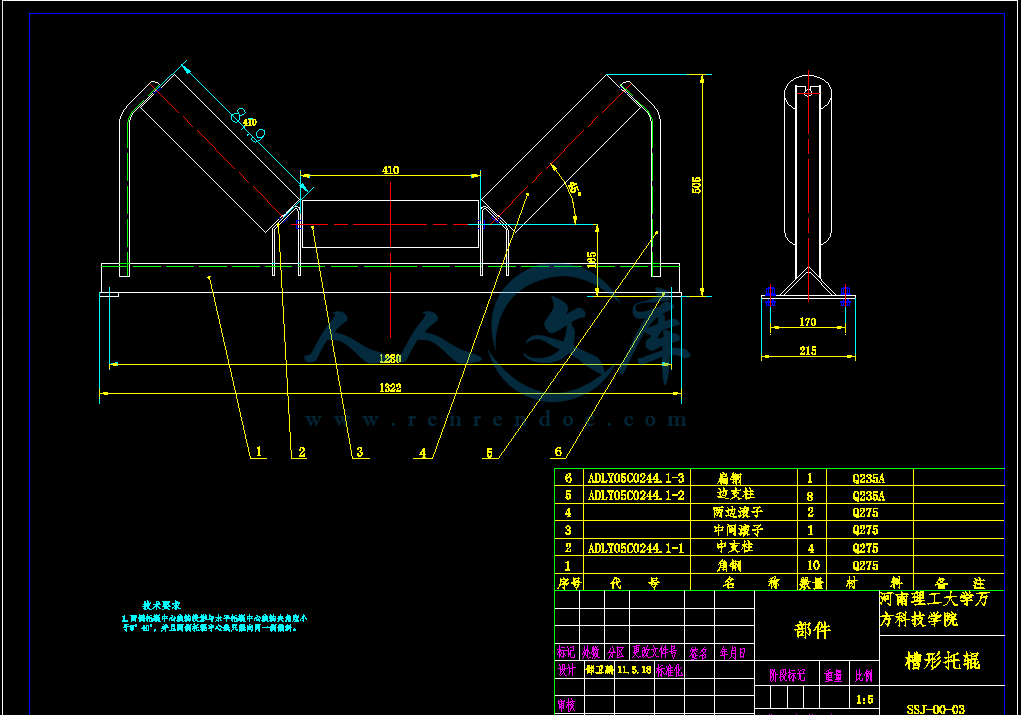Select the 215 dimension under side view

808,350
